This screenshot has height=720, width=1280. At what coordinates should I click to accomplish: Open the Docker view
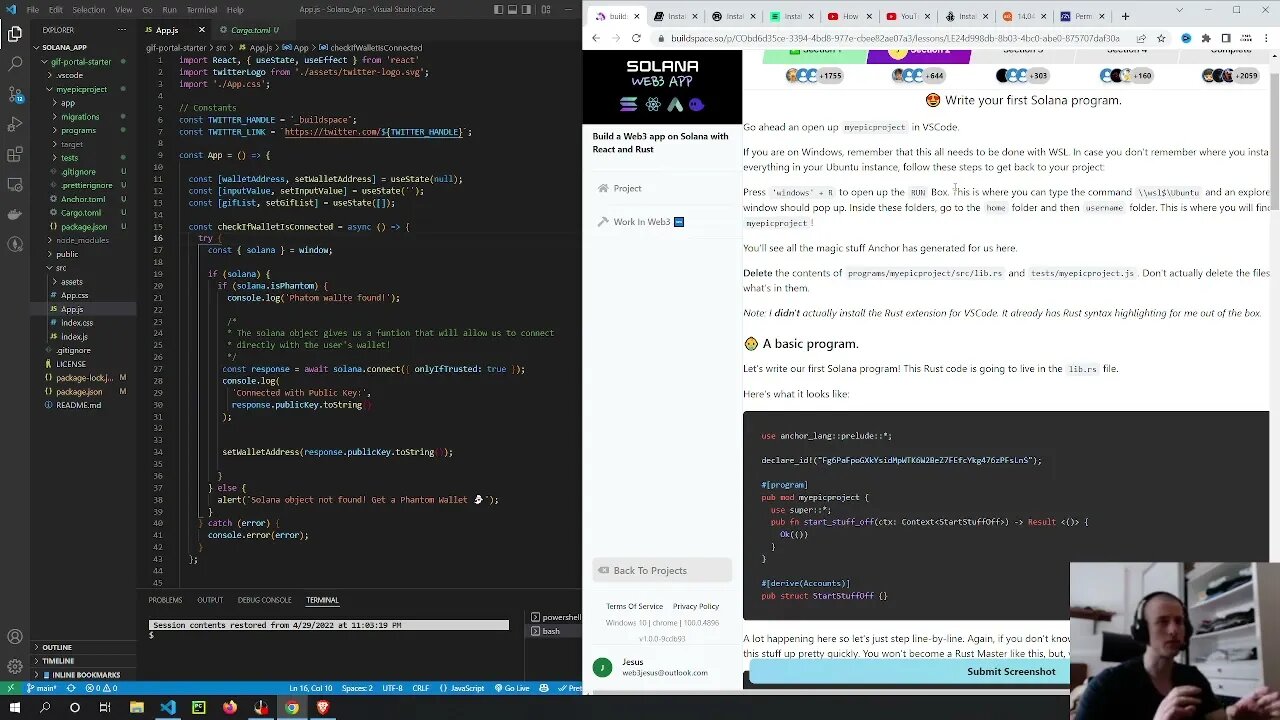(x=15, y=215)
